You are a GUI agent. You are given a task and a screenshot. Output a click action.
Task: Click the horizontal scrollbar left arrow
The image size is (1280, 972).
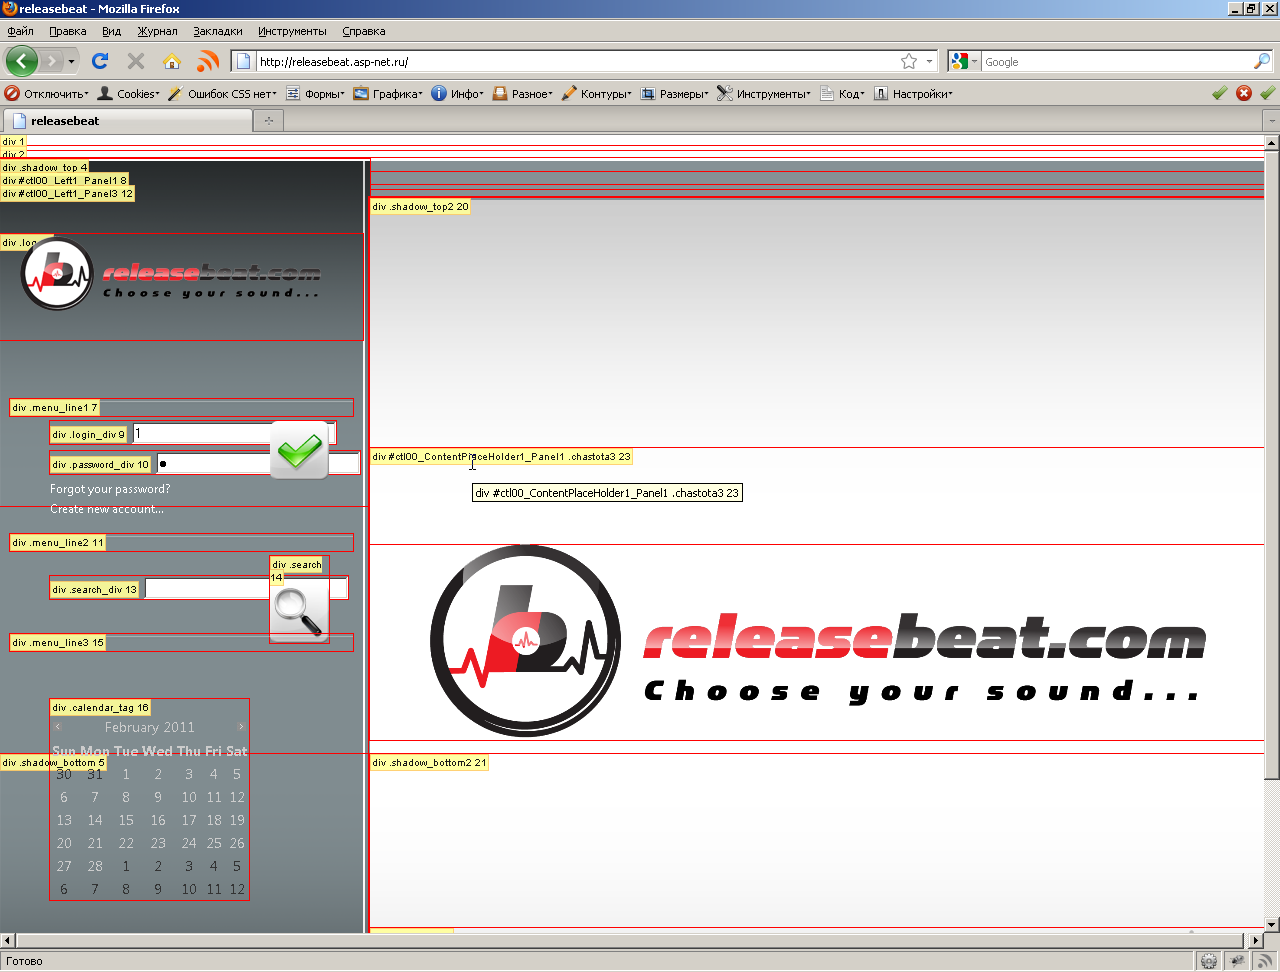8,941
